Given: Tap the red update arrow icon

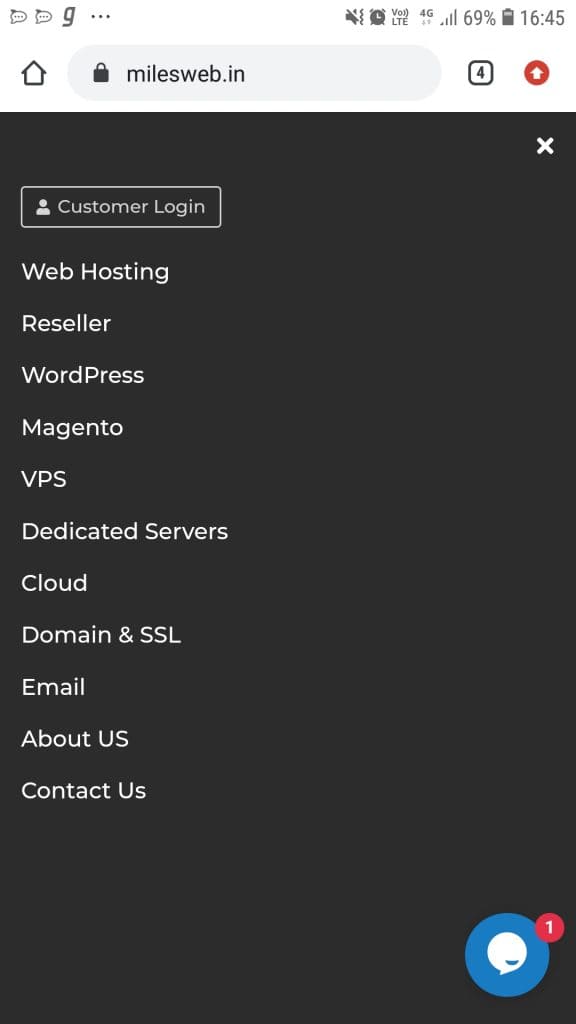Looking at the screenshot, I should point(537,73).
